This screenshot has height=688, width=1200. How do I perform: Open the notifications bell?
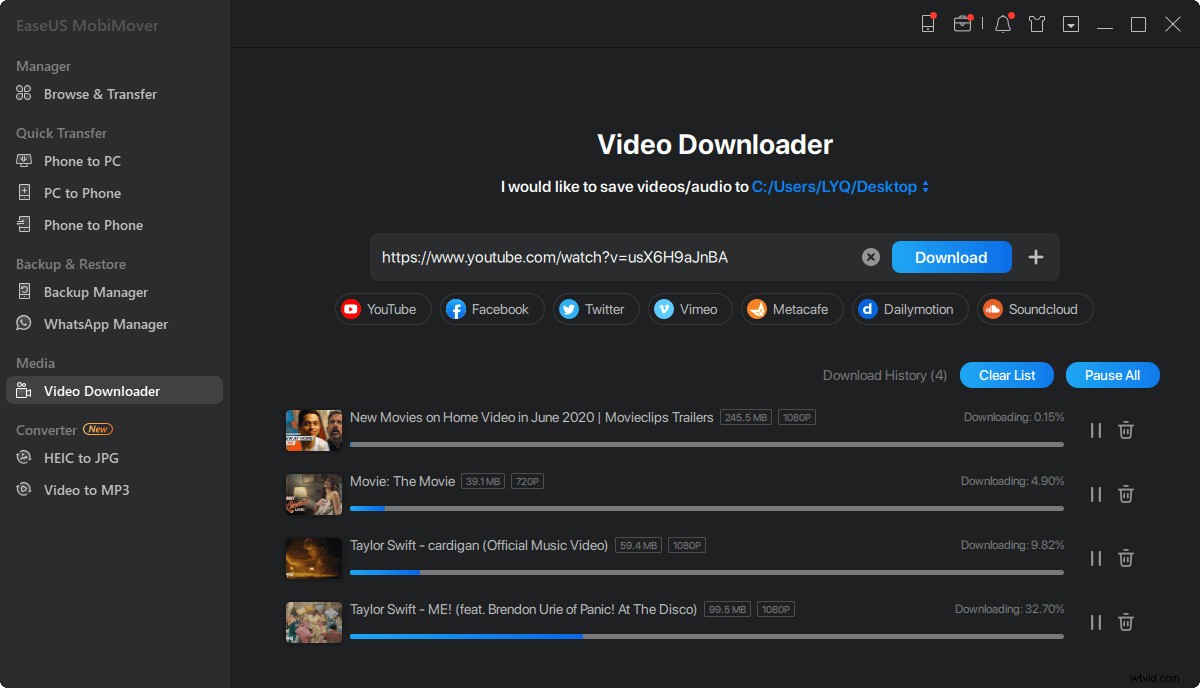pos(1003,23)
